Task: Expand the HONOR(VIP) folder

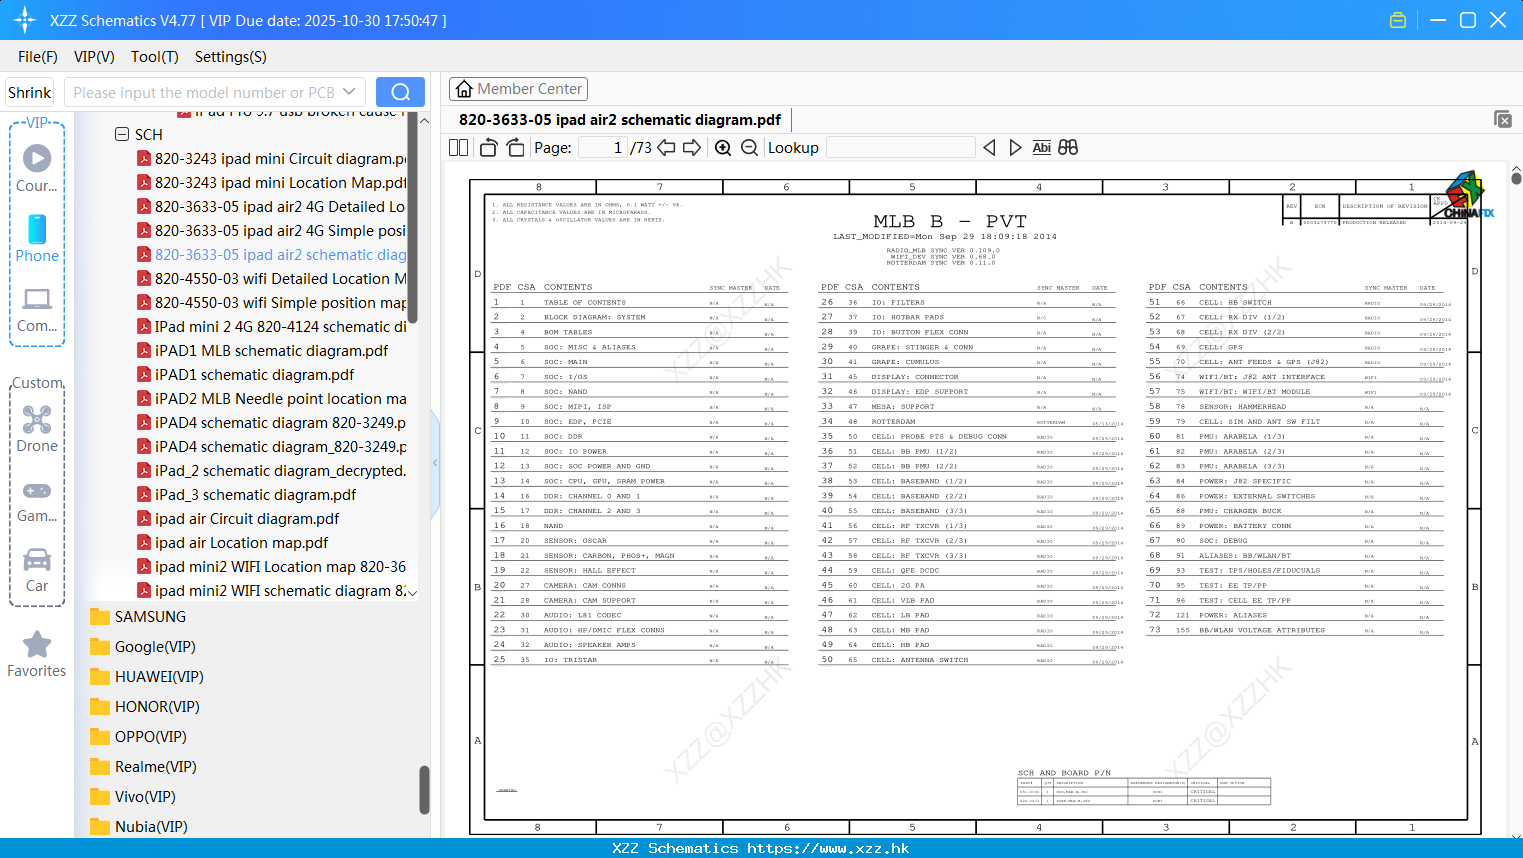Action: tap(145, 707)
